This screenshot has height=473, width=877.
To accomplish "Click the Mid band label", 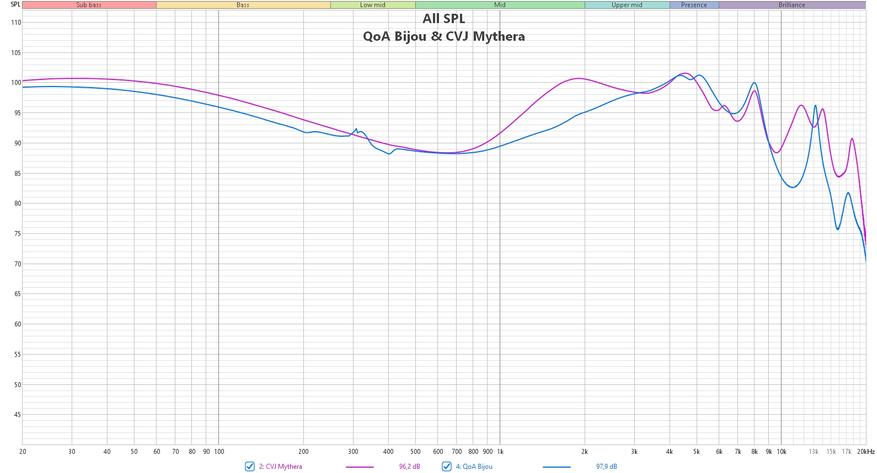I will tap(499, 5).
